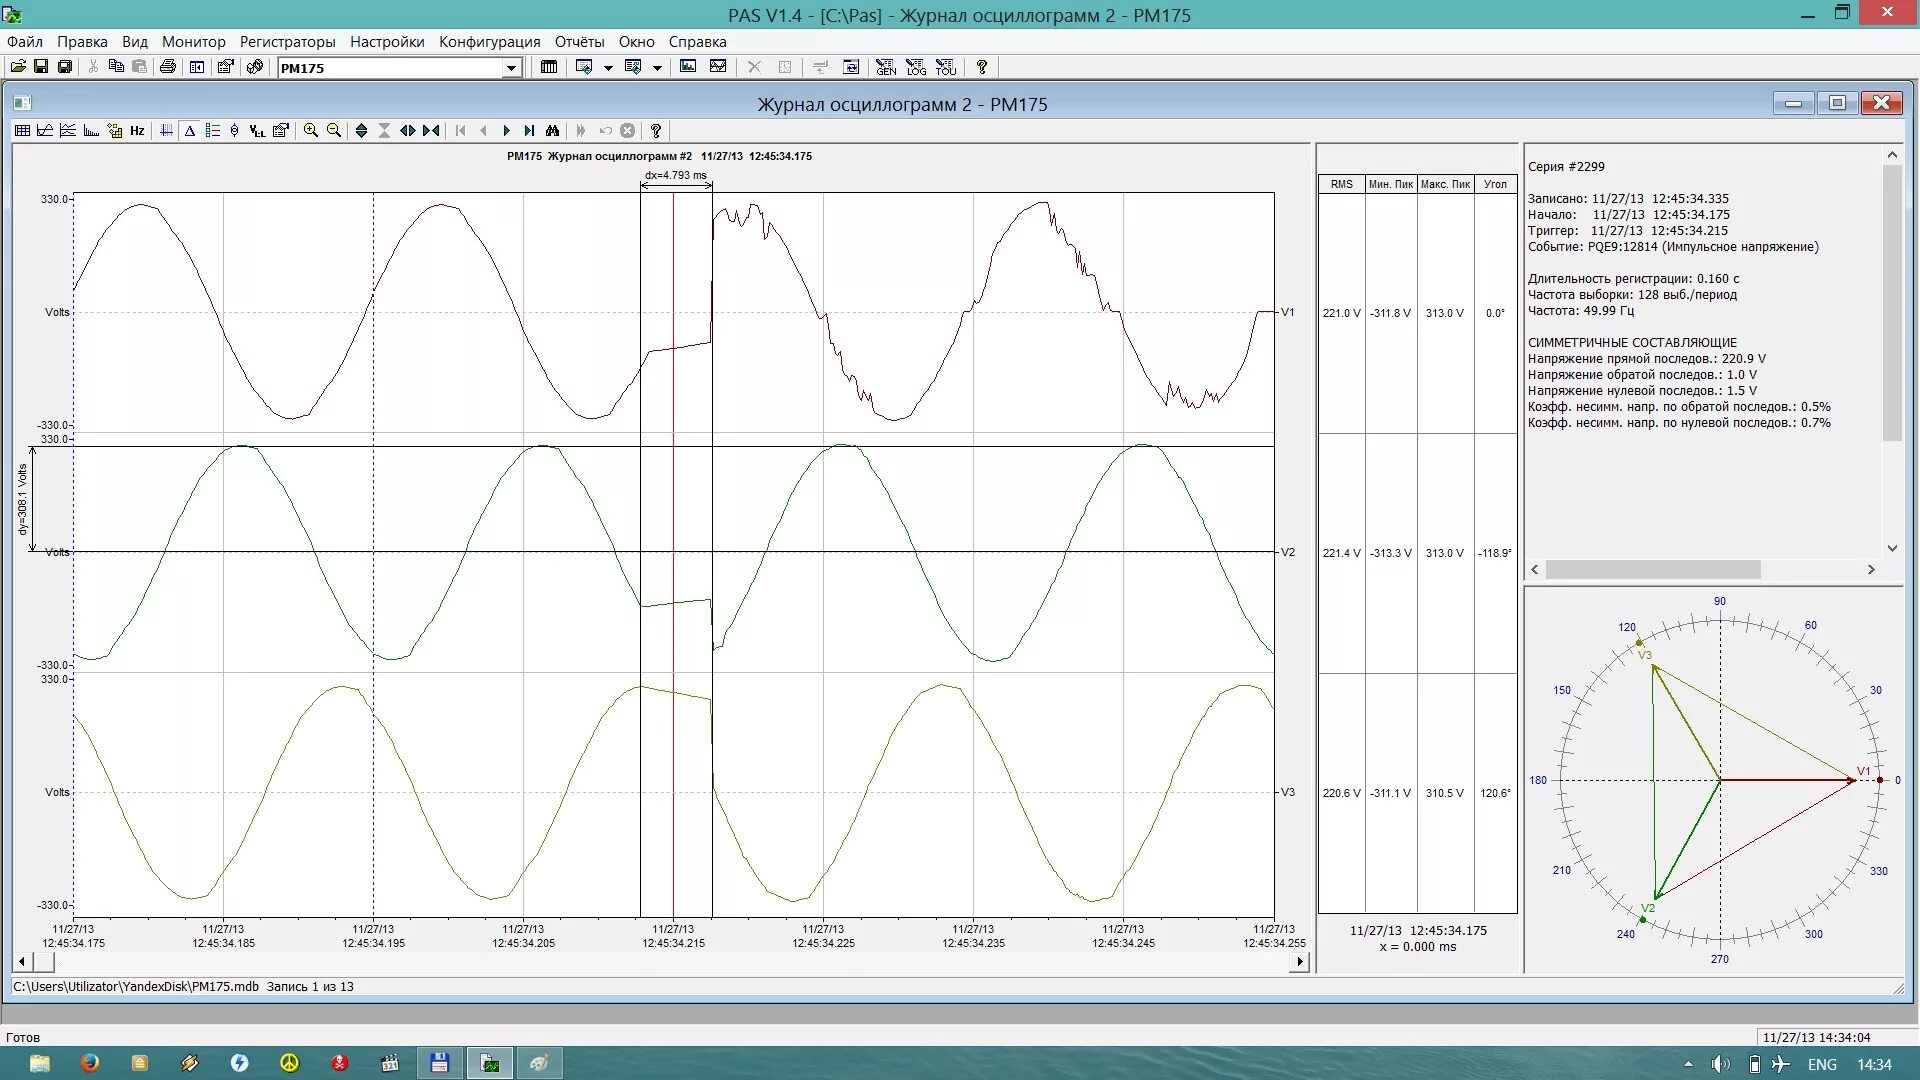This screenshot has height=1080, width=1920.
Task: Open the Конфигурация menu
Action: pos(489,42)
